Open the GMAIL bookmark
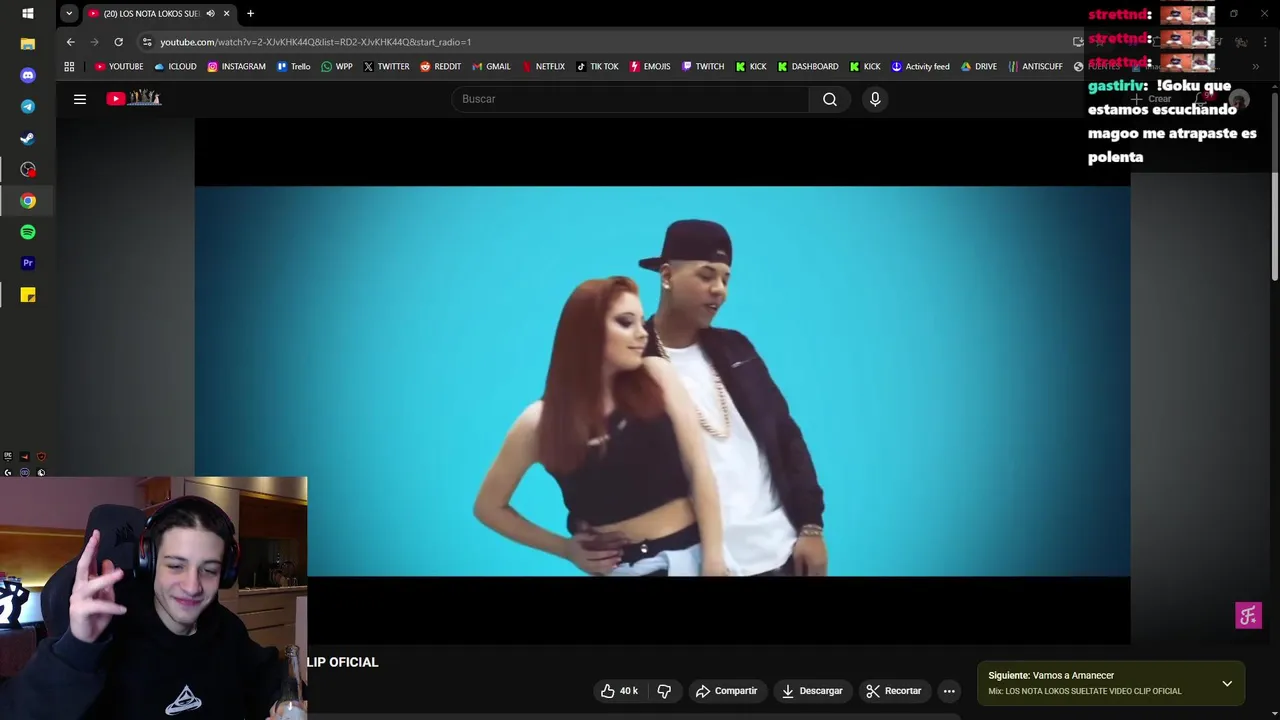Image resolution: width=1280 pixels, height=720 pixels. click(490, 67)
